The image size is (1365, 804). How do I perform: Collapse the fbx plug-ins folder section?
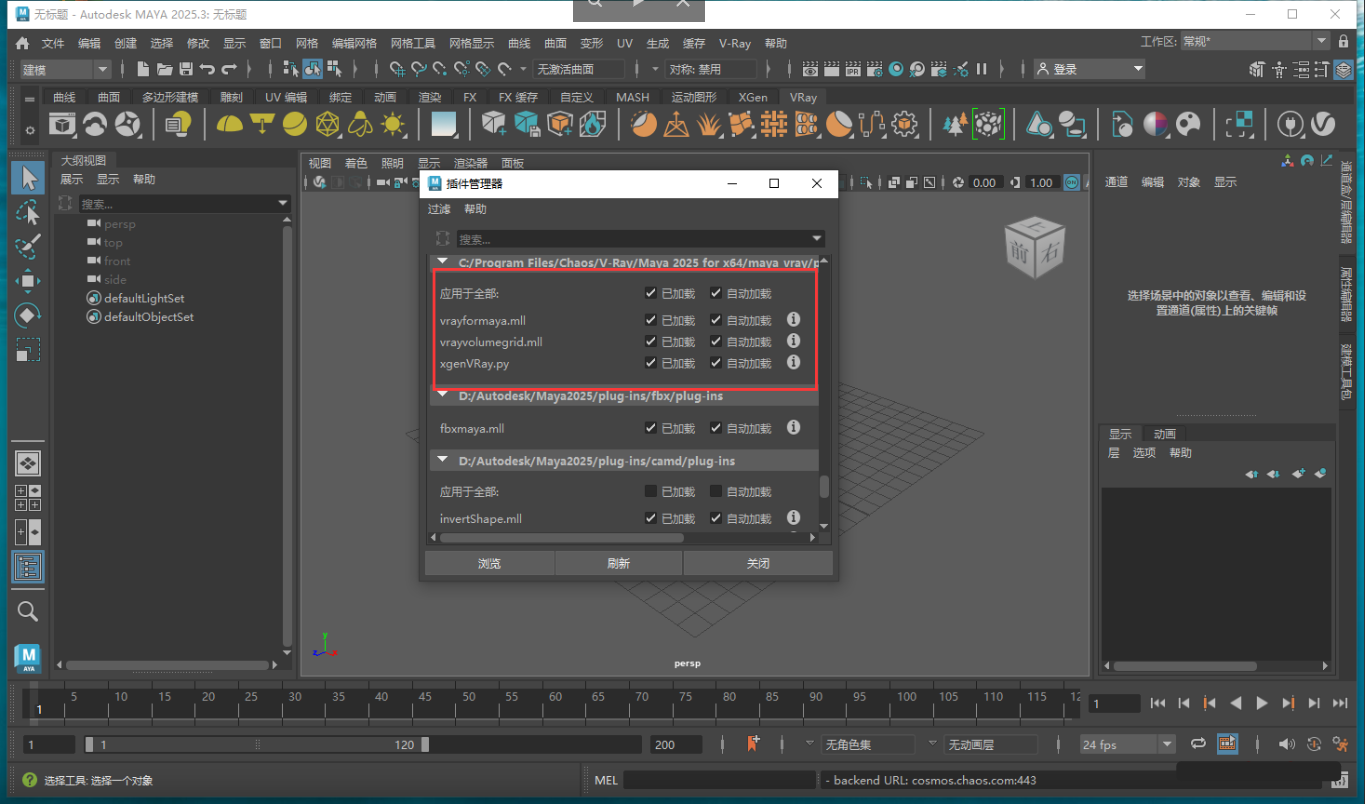(x=443, y=396)
